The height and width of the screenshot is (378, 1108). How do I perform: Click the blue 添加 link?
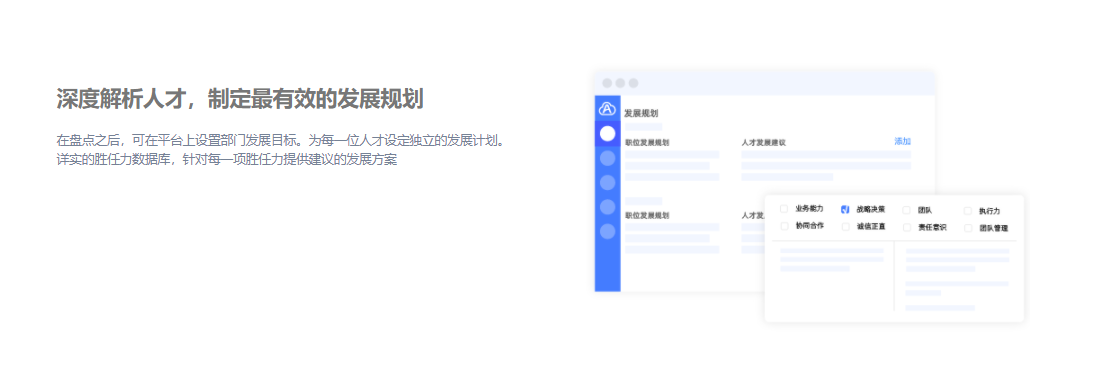pos(902,141)
